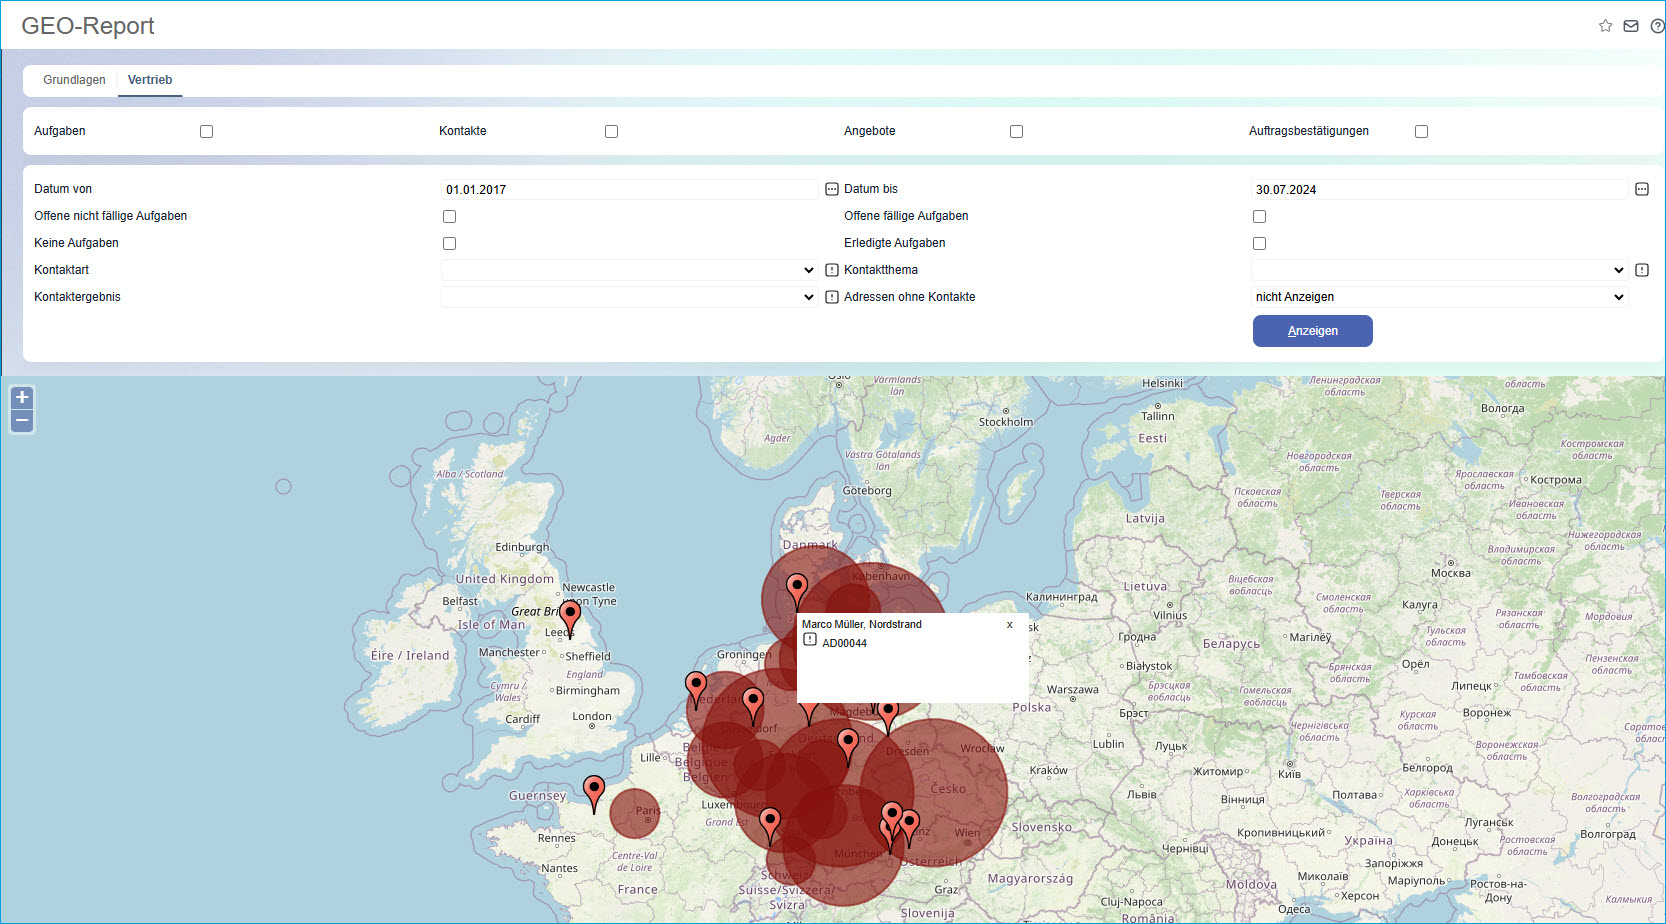Close the Marco Müller map popup
Screen dimensions: 1666x924
(1009, 625)
